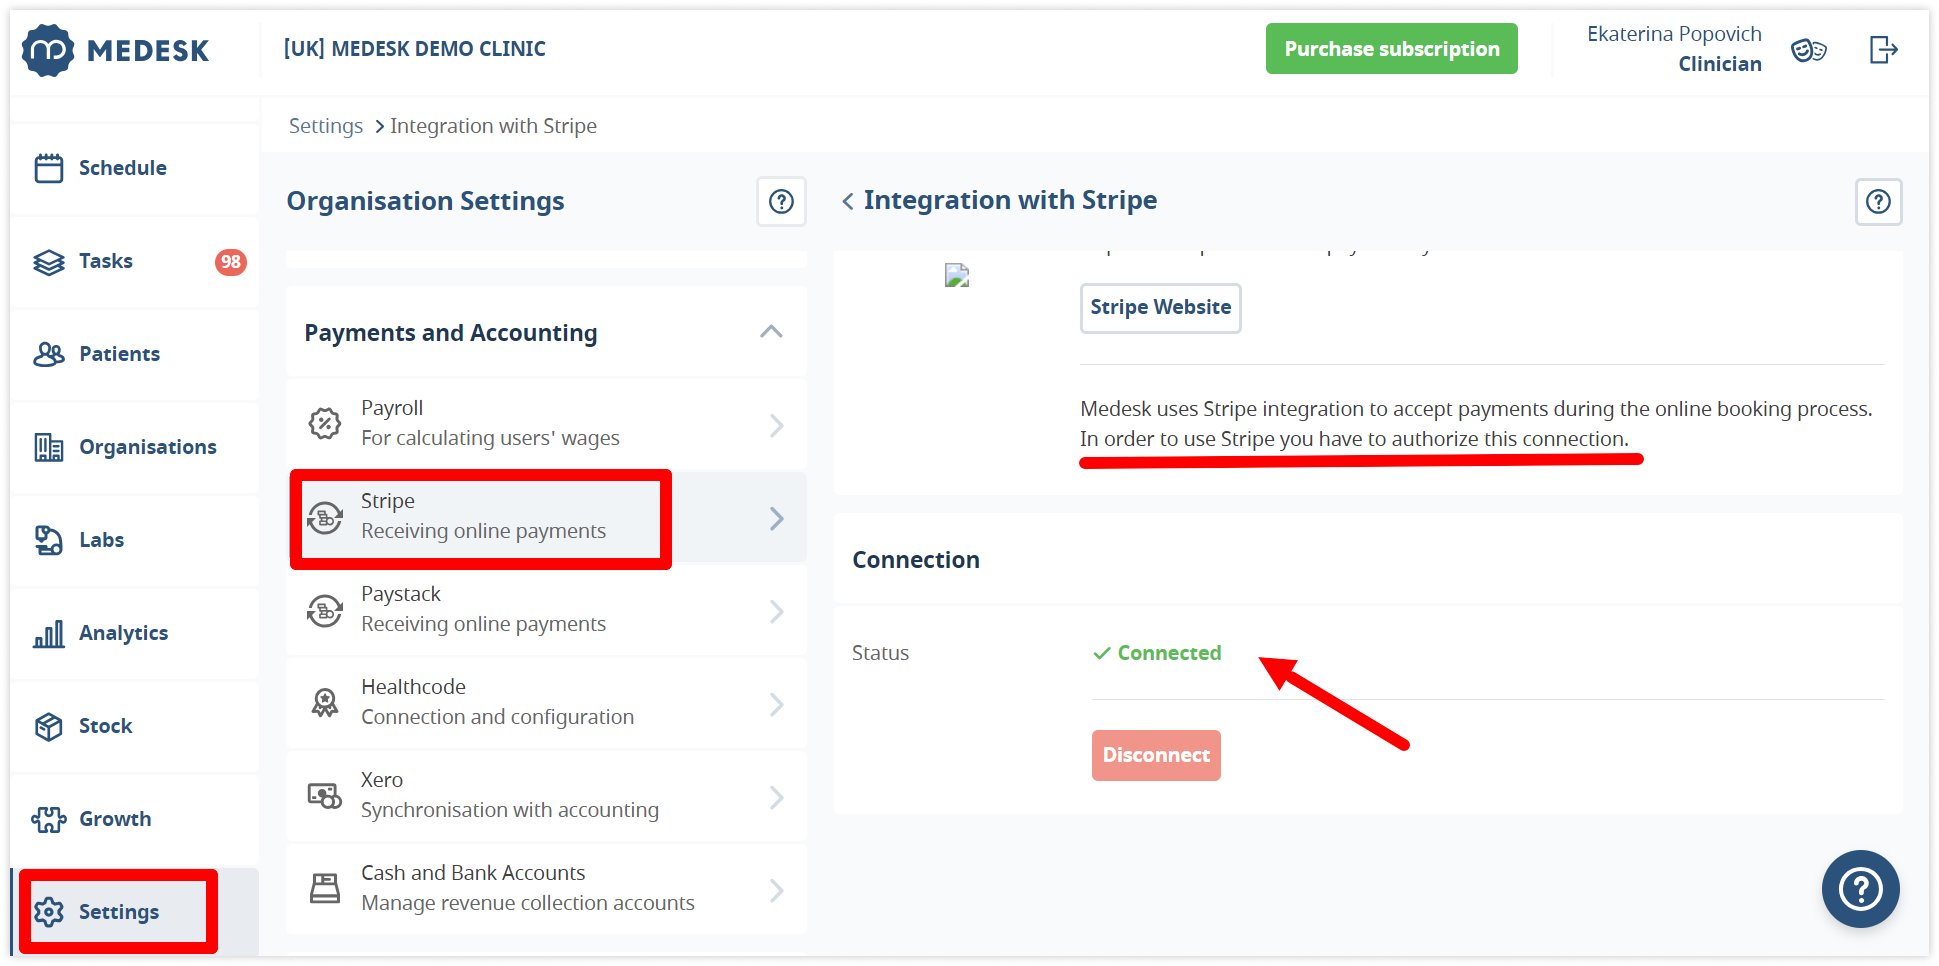
Task: Select the Payroll 'For calculating users' wages' text
Action: click(x=490, y=438)
